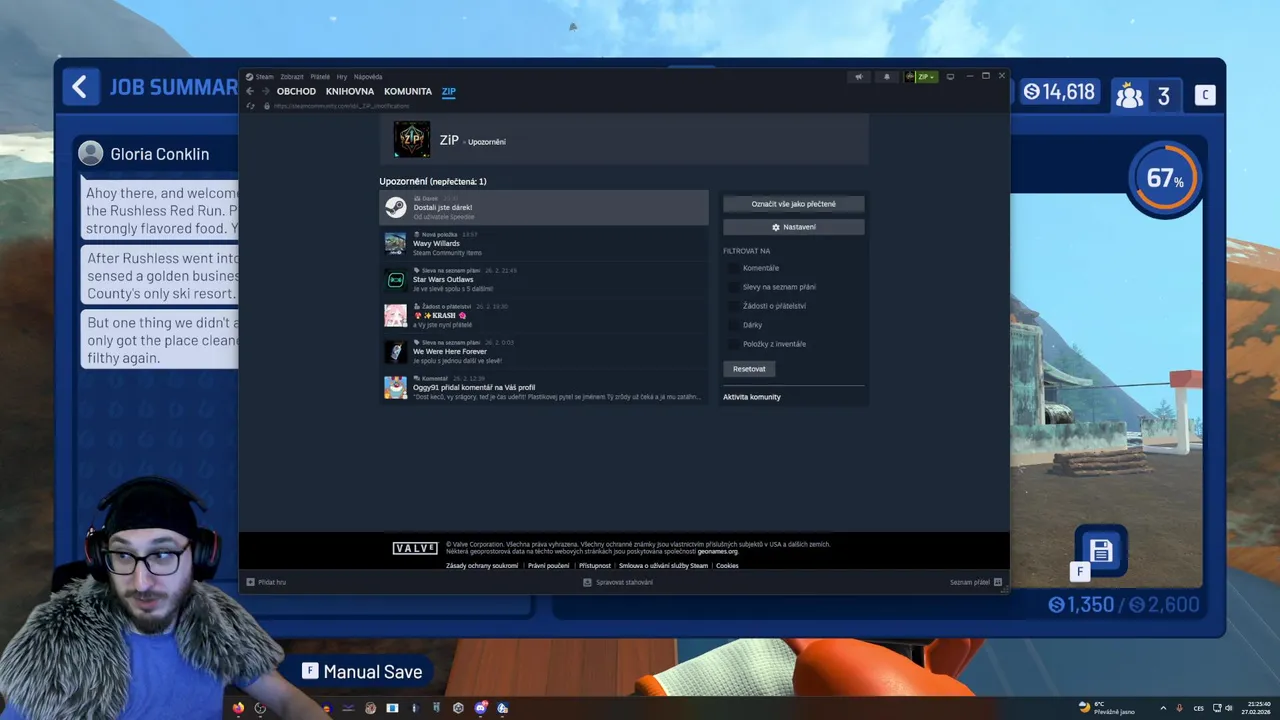Image resolution: width=1280 pixels, height=720 pixels.
Task: Open the Aktivita komunity link
Action: coord(752,397)
